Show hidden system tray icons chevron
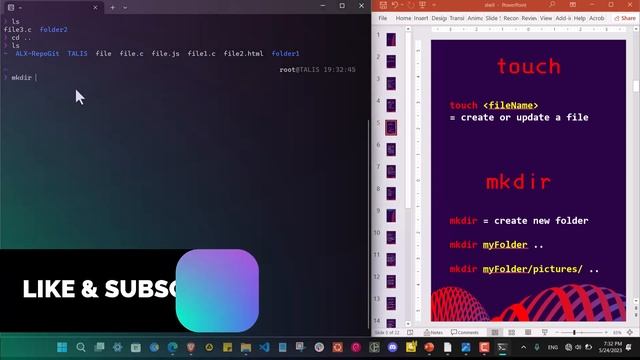 [x=523, y=347]
